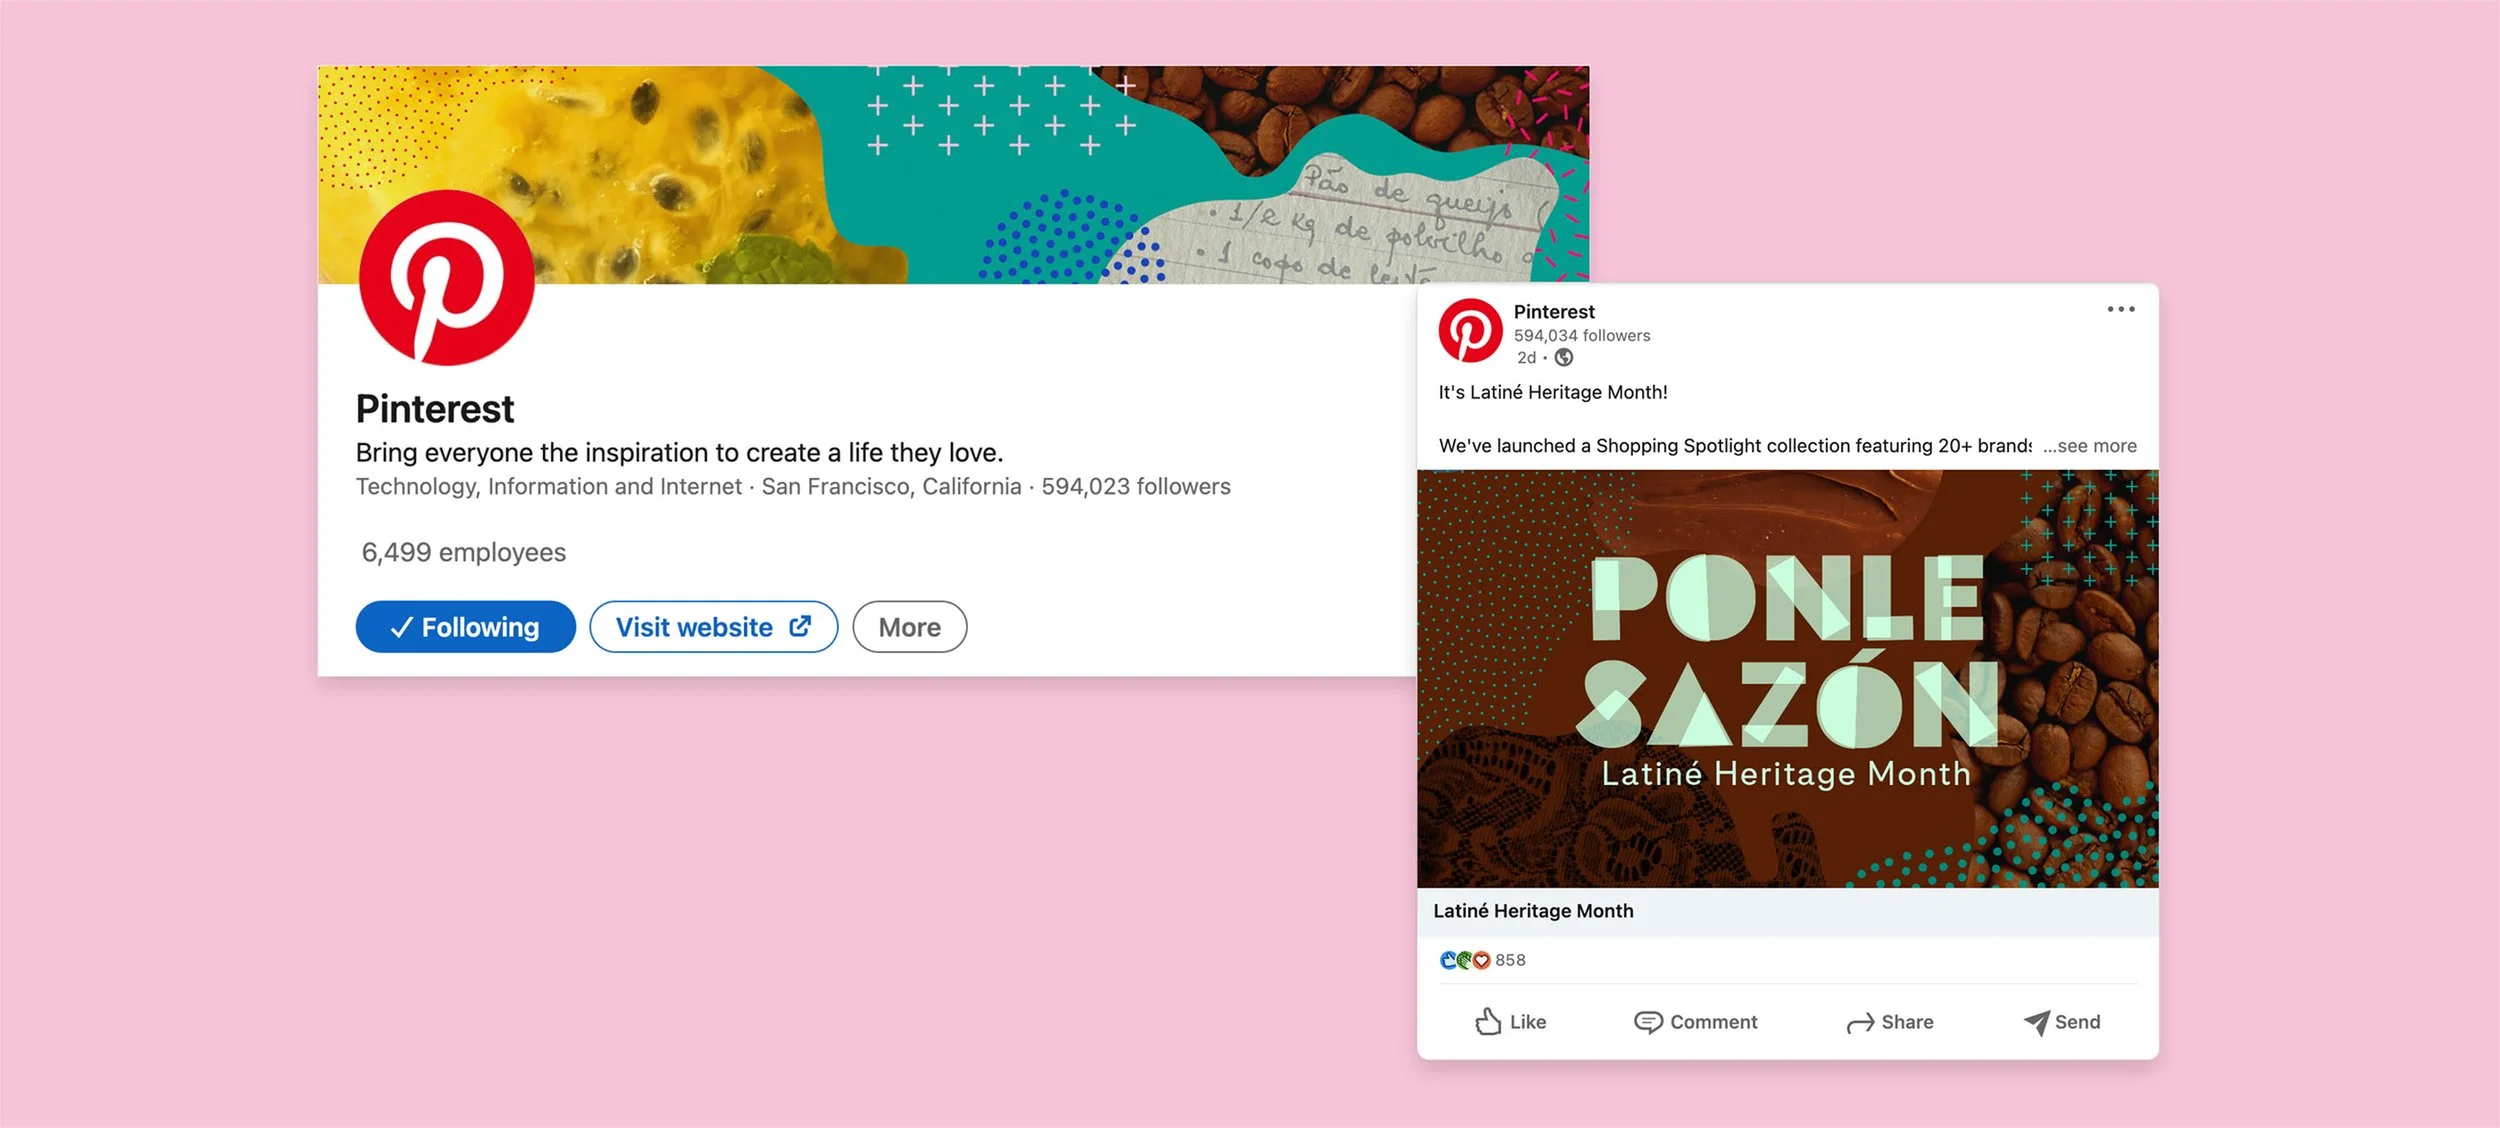
Task: Open the More options dropdown
Action: (x=909, y=627)
